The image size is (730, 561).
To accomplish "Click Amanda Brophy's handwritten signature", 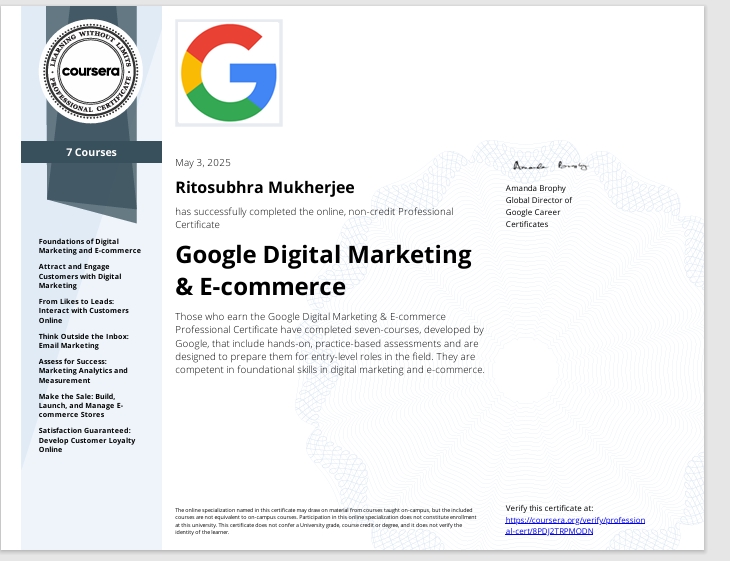I will pyautogui.click(x=550, y=166).
